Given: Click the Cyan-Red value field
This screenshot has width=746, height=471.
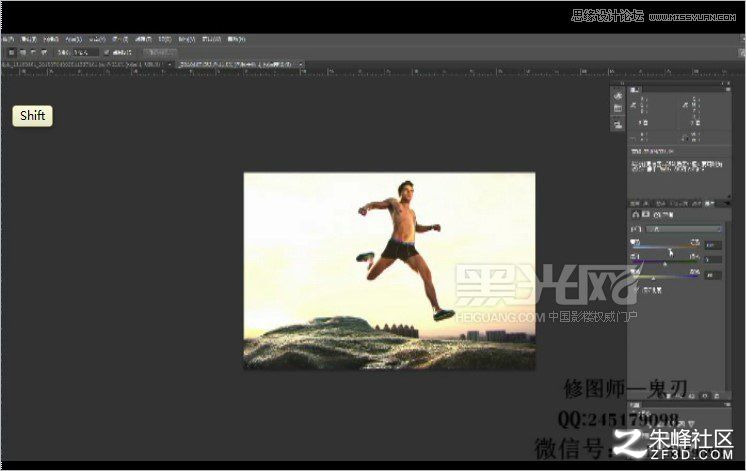Looking at the screenshot, I should point(713,245).
